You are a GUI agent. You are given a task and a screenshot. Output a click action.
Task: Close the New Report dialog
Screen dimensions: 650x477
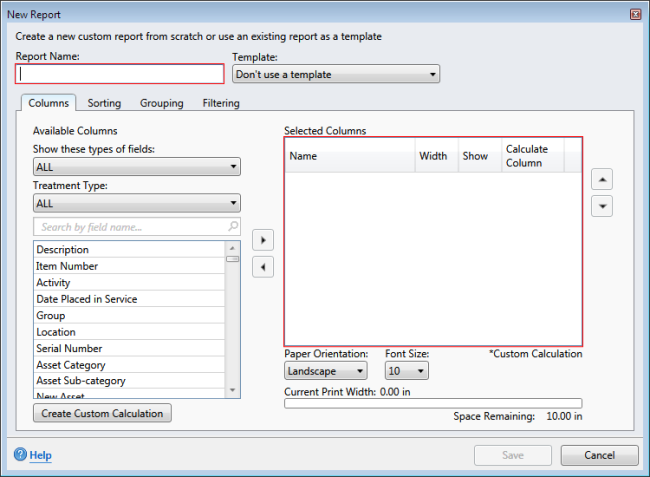[635, 15]
